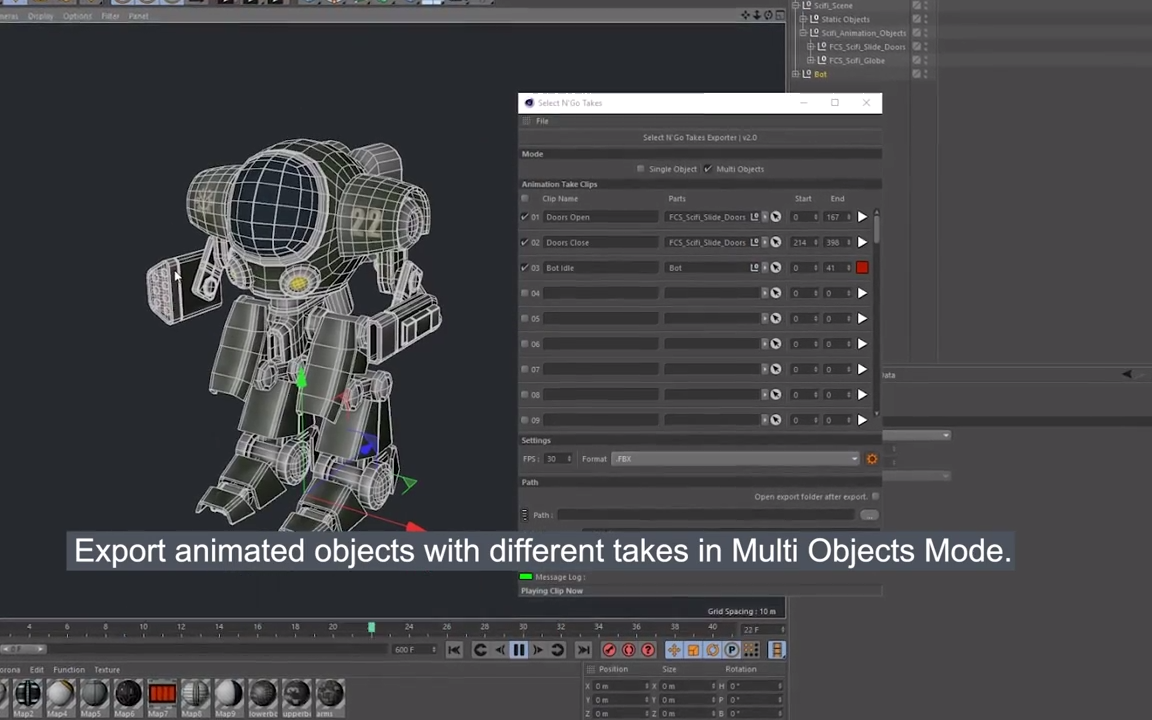Expand the Bot object in tree
1152x720 pixels.
click(796, 74)
